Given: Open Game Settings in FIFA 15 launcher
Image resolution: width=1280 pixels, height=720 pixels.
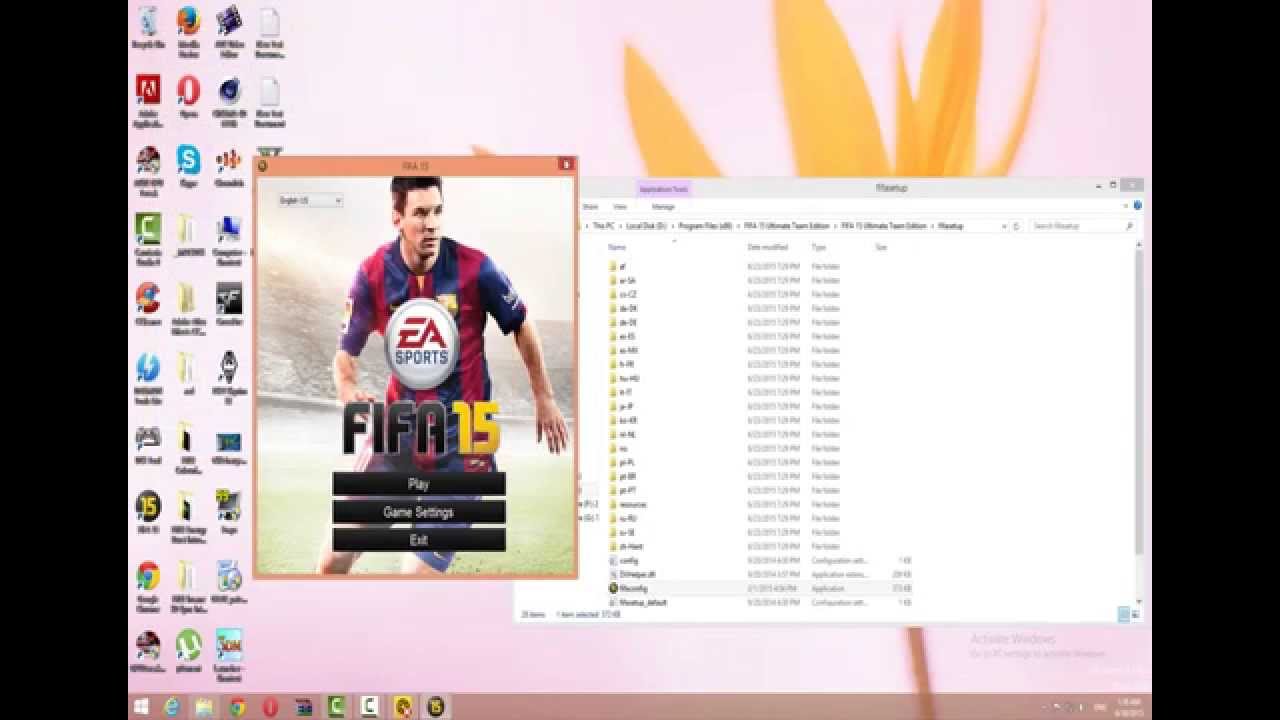Looking at the screenshot, I should 419,512.
